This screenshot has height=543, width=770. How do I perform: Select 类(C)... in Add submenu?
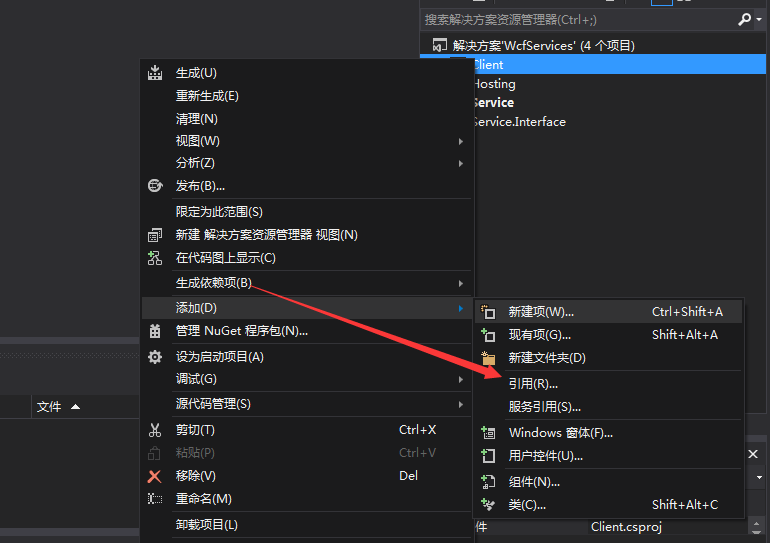pos(608,505)
